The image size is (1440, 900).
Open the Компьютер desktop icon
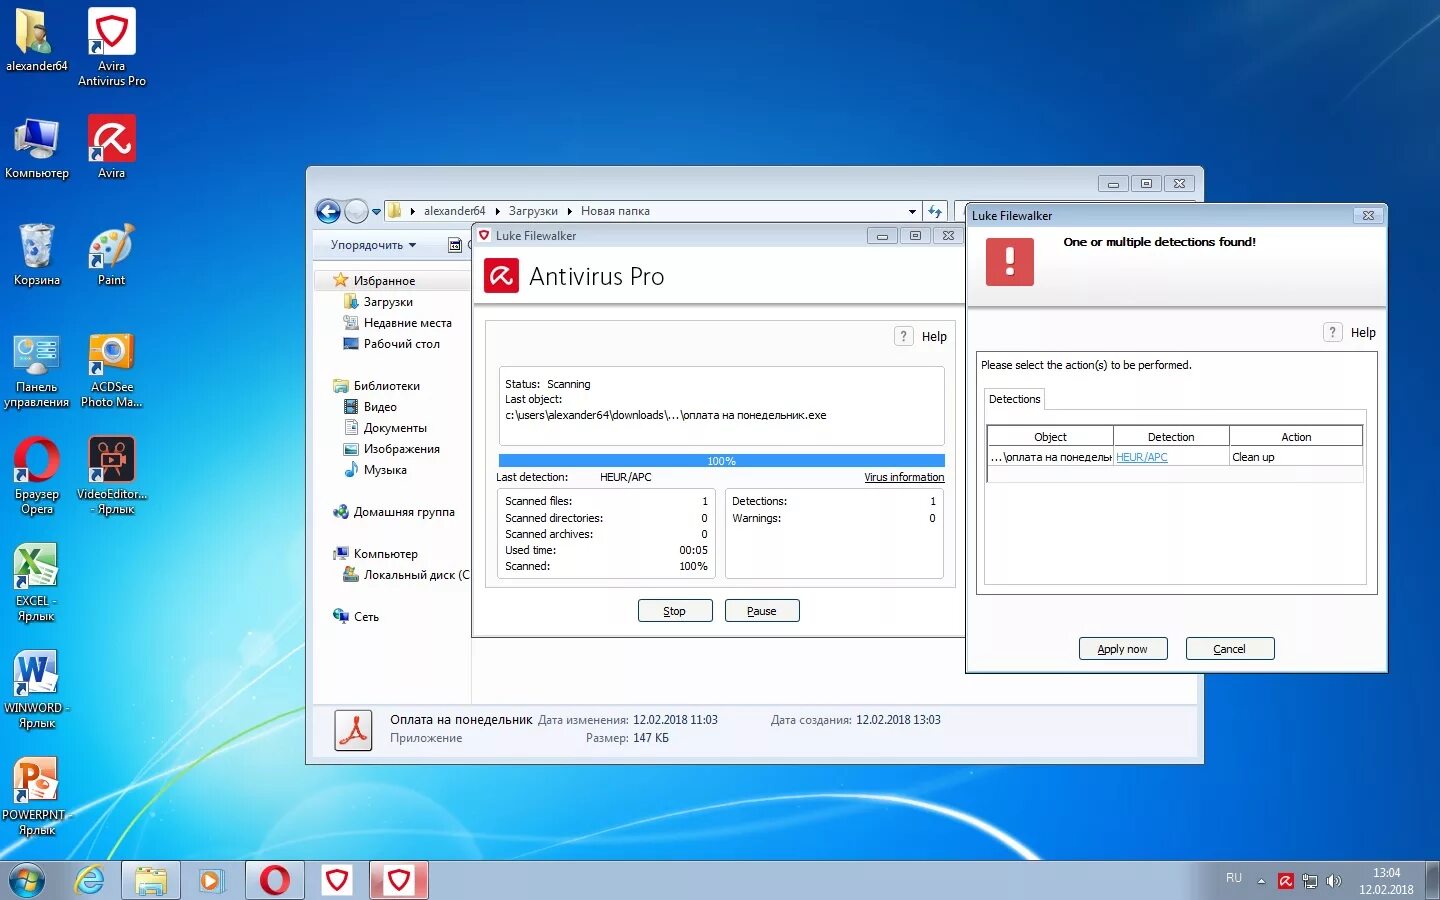(x=37, y=147)
